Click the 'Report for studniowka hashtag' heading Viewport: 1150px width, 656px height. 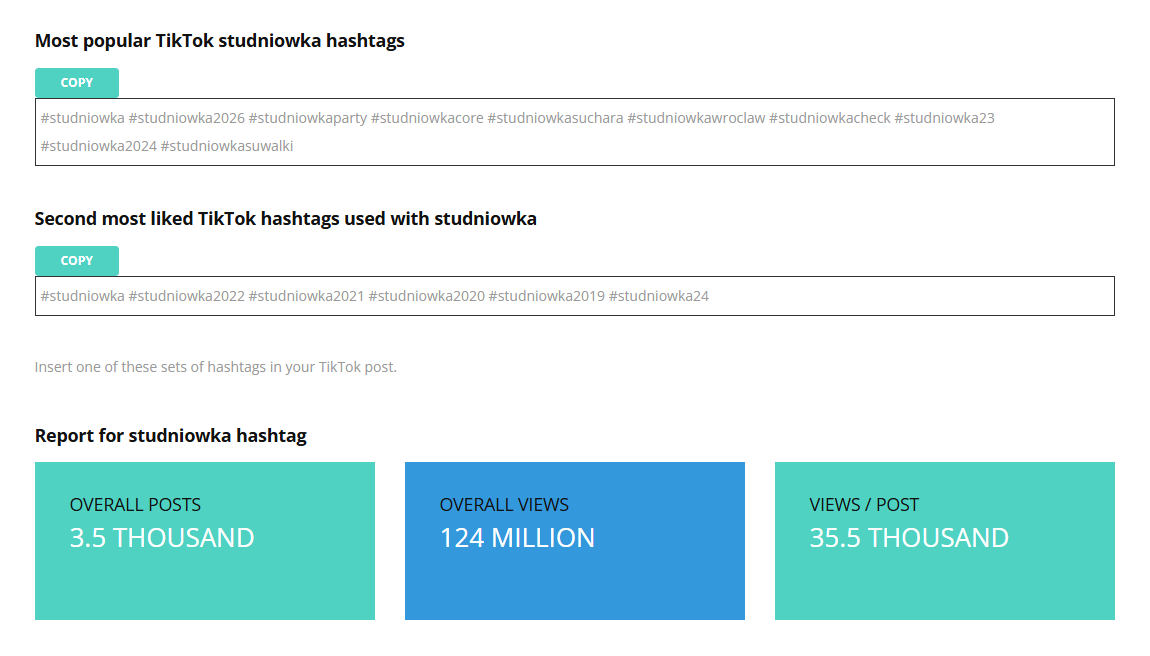pos(171,436)
